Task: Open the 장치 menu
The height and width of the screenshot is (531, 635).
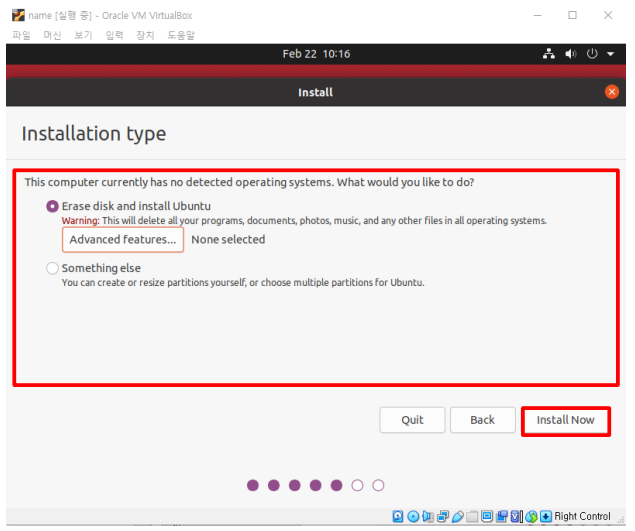Action: 145,35
